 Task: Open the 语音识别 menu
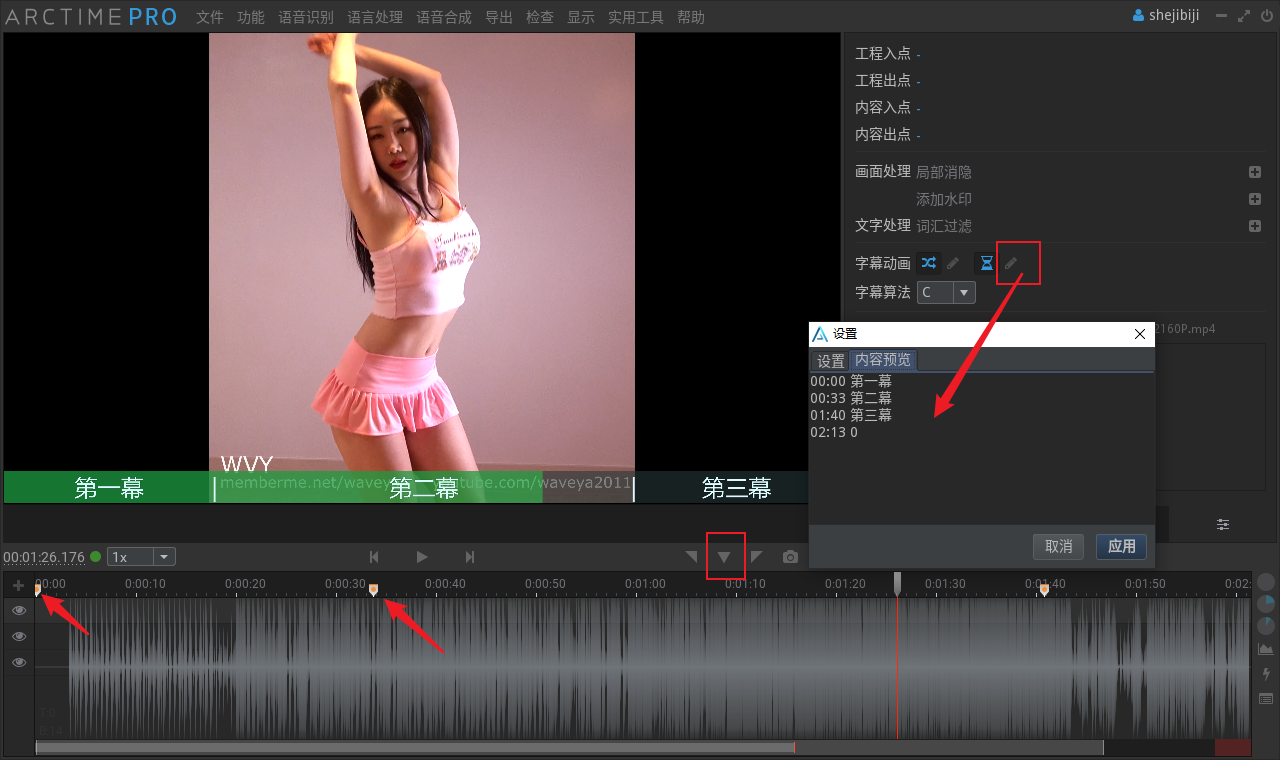[306, 17]
